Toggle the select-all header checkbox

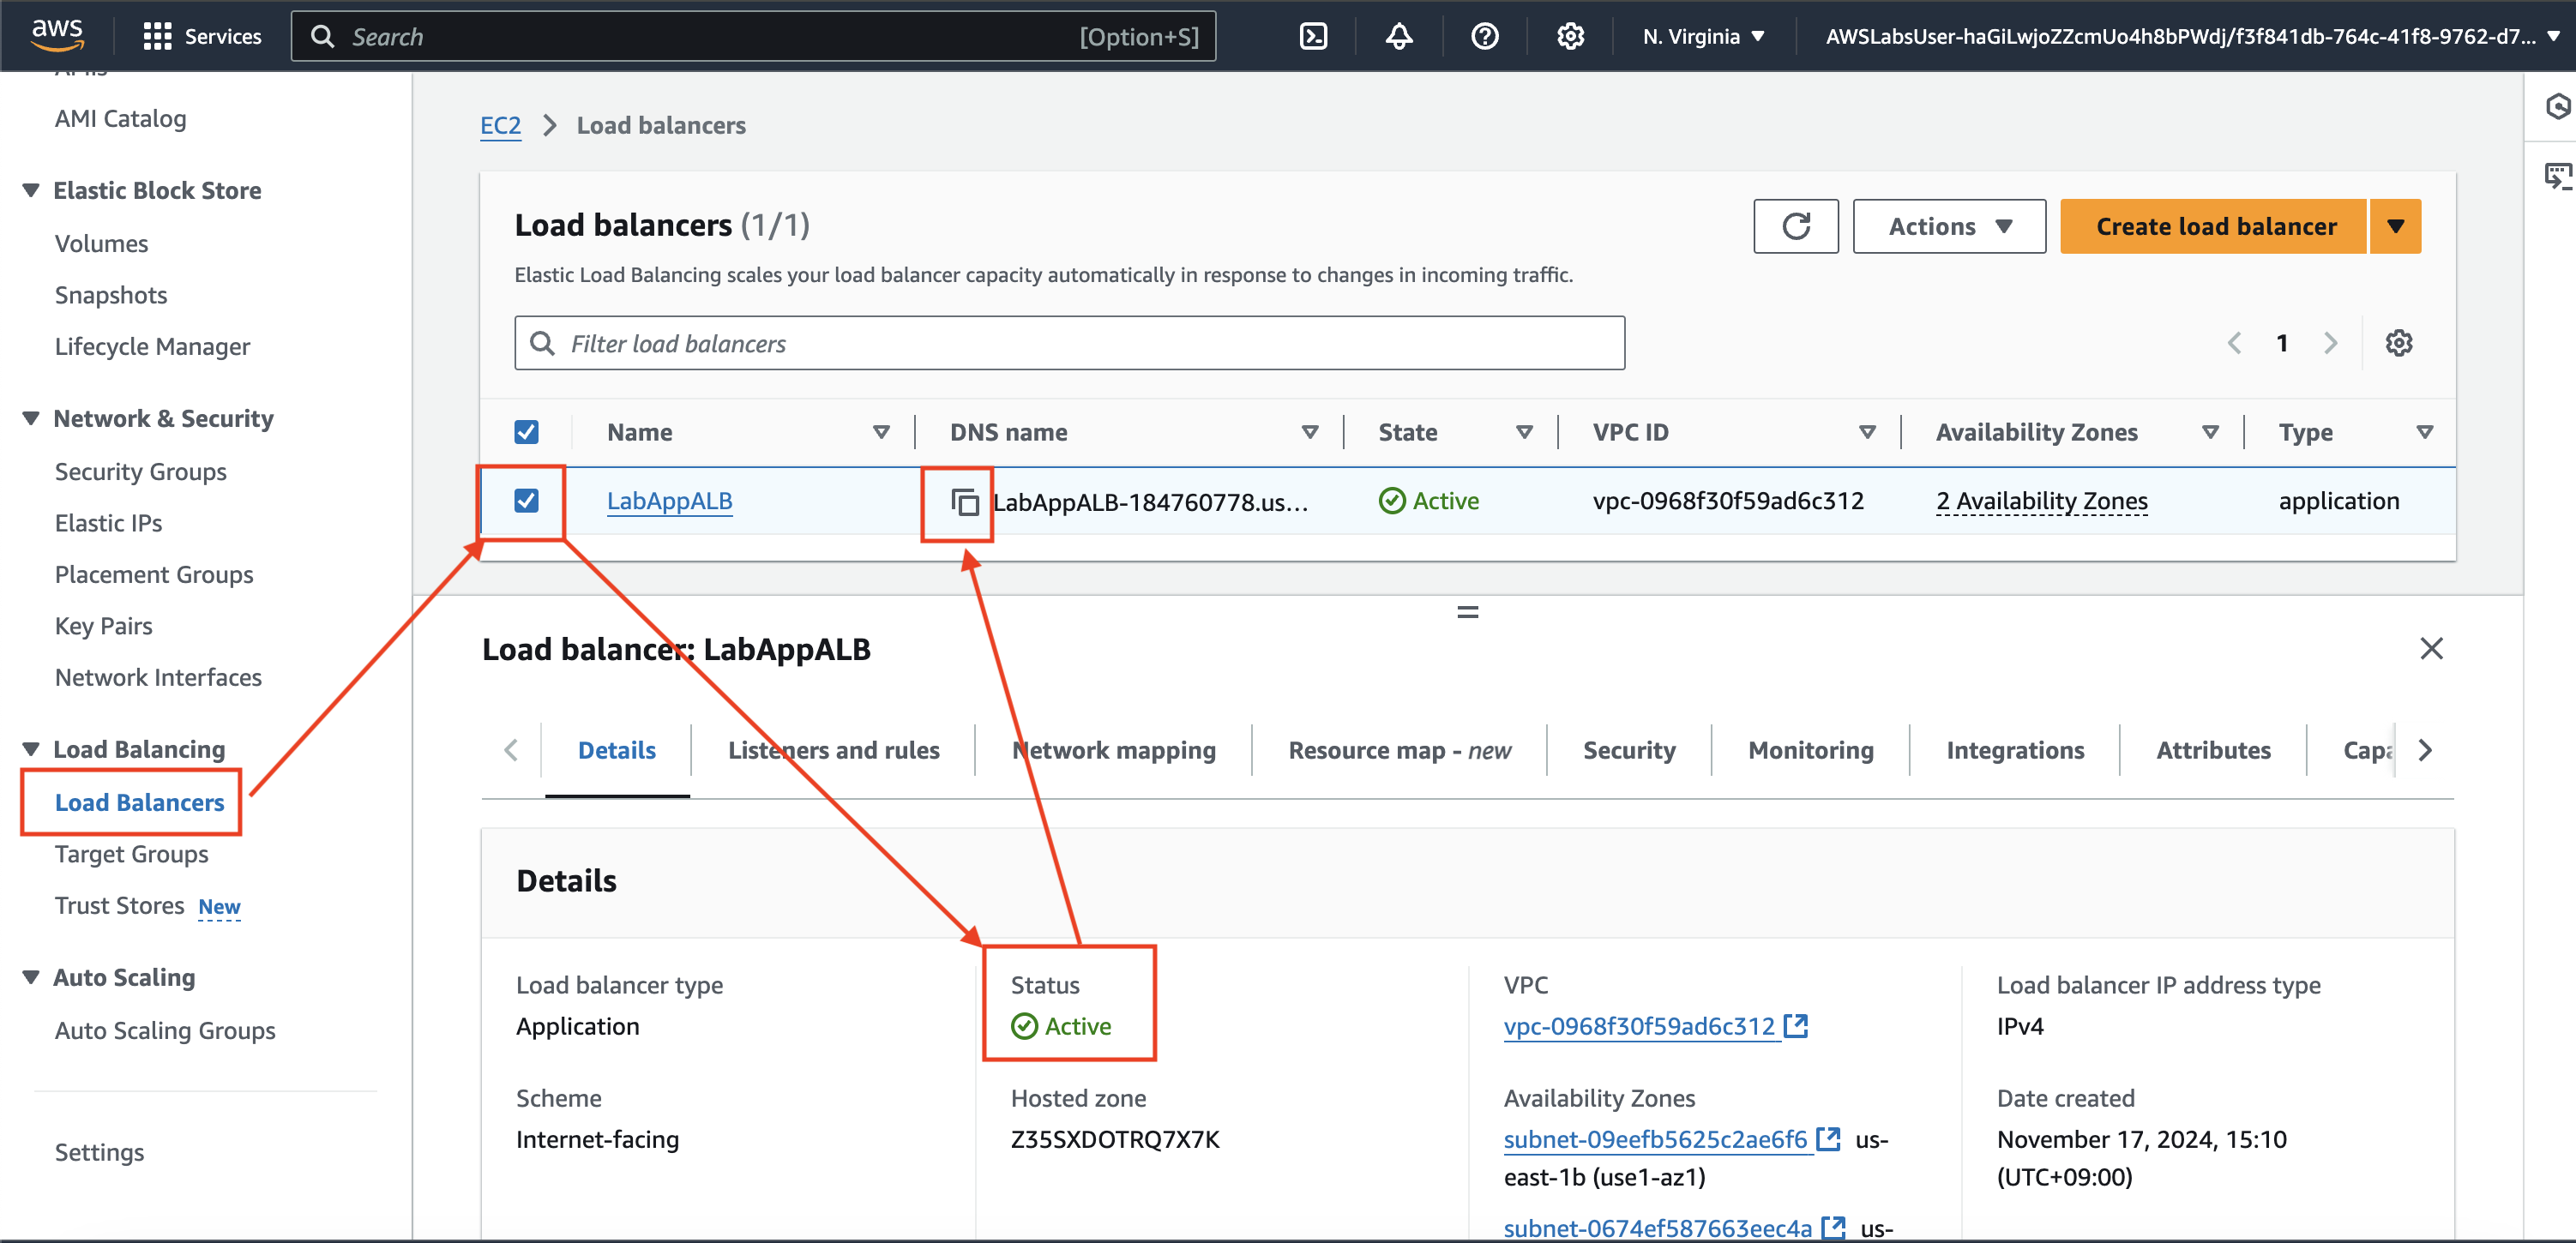[x=526, y=432]
